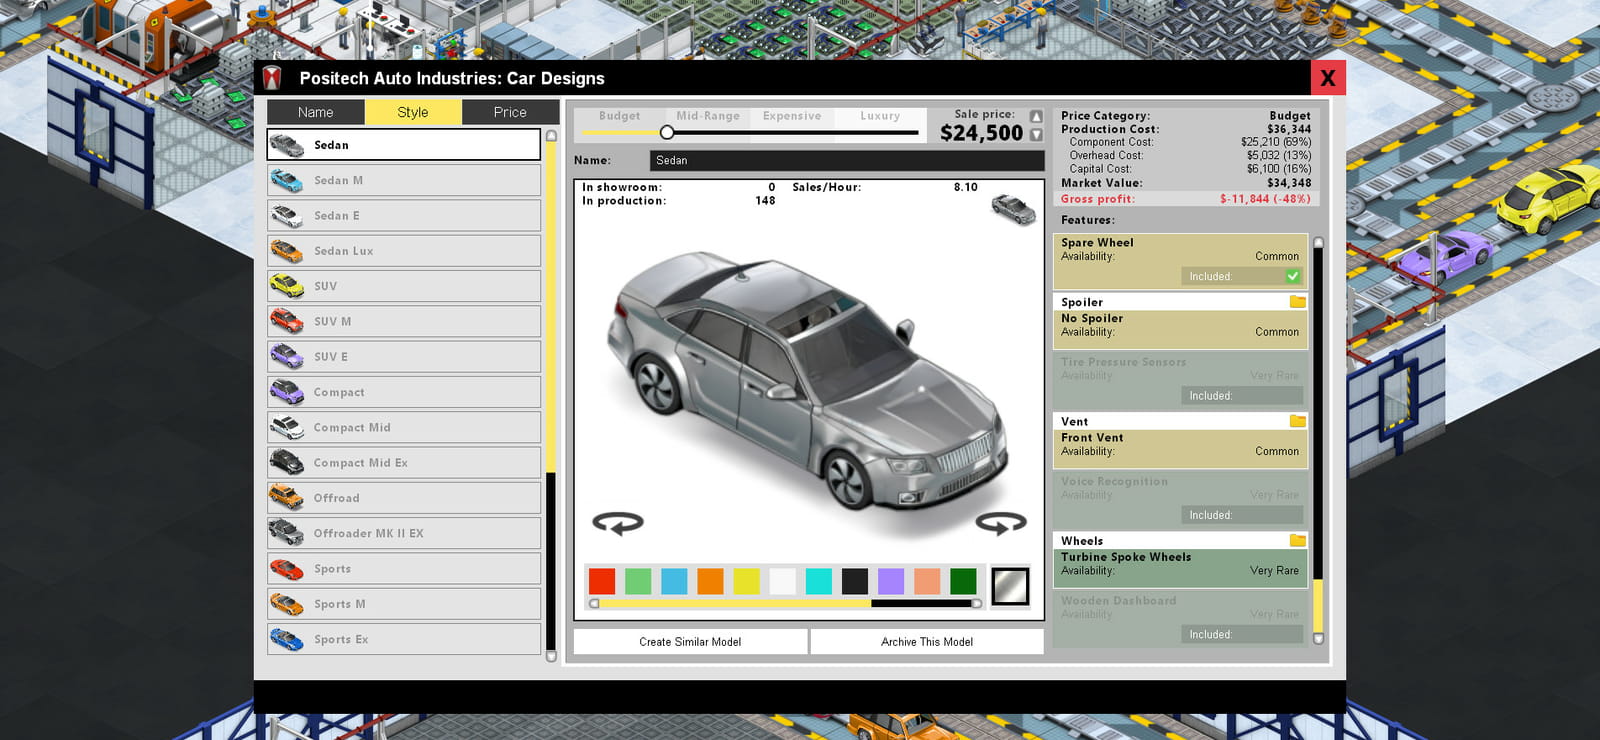This screenshot has width=1600, height=740.
Task: Click the white Sedan E car icon
Action: (287, 216)
